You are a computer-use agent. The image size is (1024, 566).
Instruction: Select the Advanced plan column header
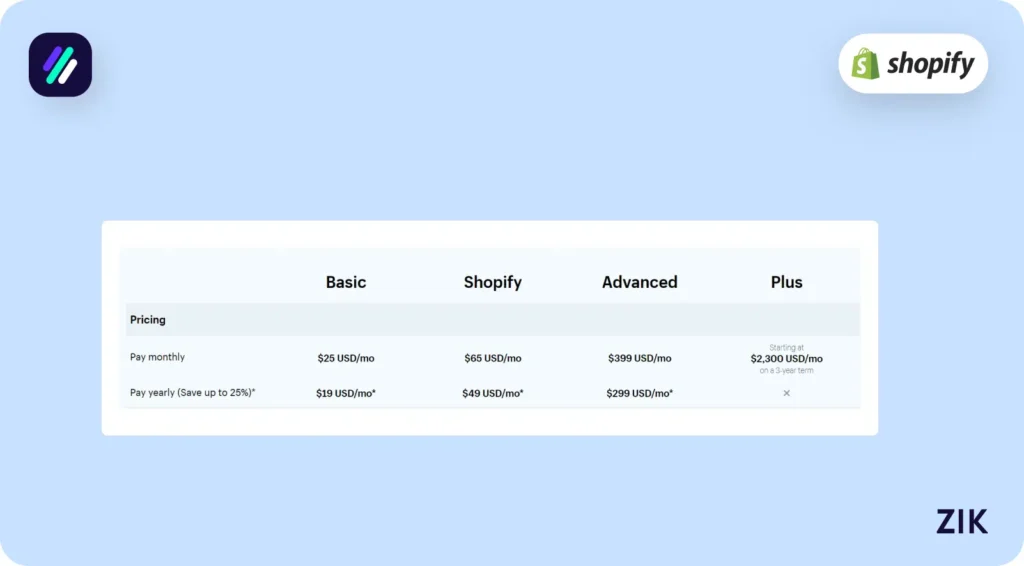[x=639, y=282]
